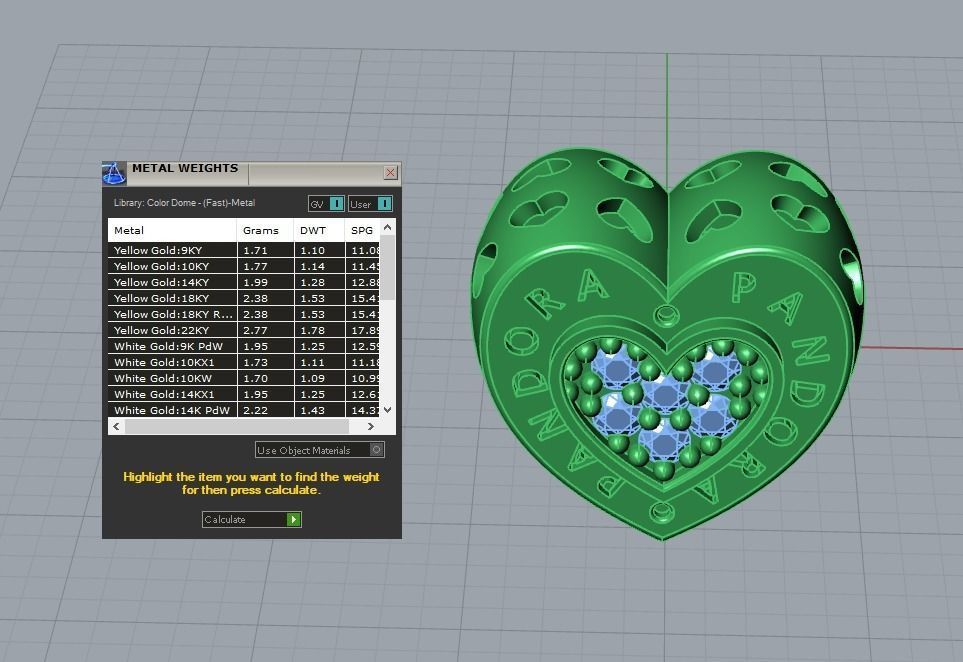Select the Yellow Gold:18KY R... row
This screenshot has width=963, height=662.
click(244, 314)
